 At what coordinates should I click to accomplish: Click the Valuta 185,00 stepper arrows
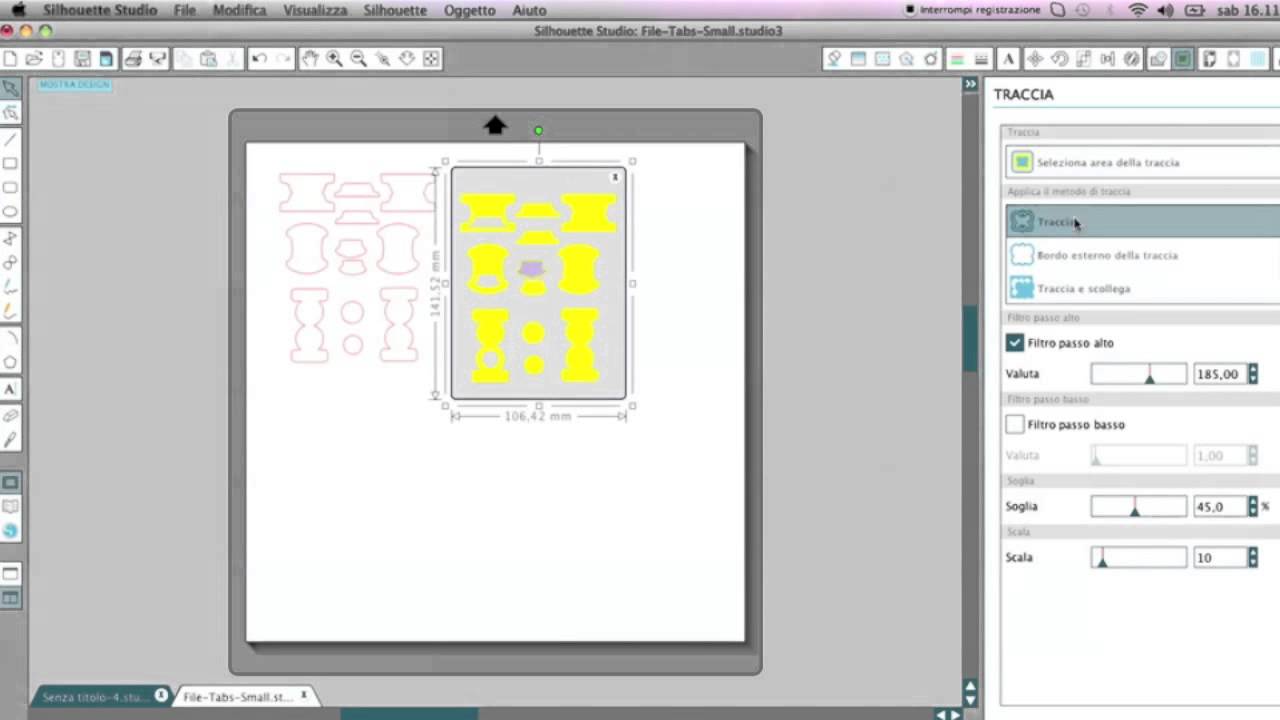1252,374
